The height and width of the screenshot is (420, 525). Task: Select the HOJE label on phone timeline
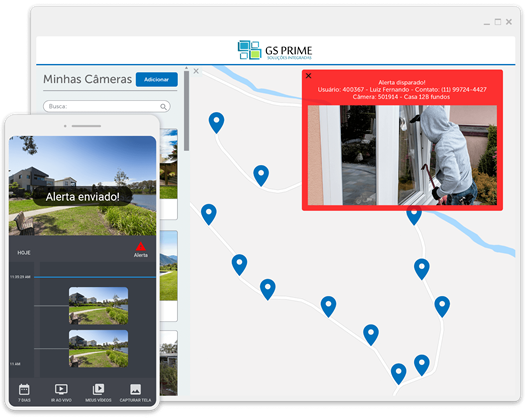[24, 253]
